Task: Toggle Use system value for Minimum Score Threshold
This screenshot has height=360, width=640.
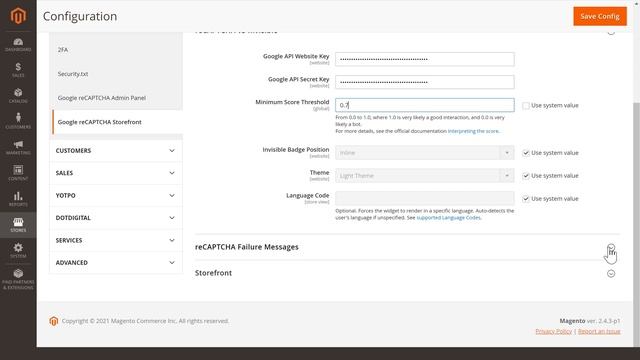Action: click(x=526, y=105)
